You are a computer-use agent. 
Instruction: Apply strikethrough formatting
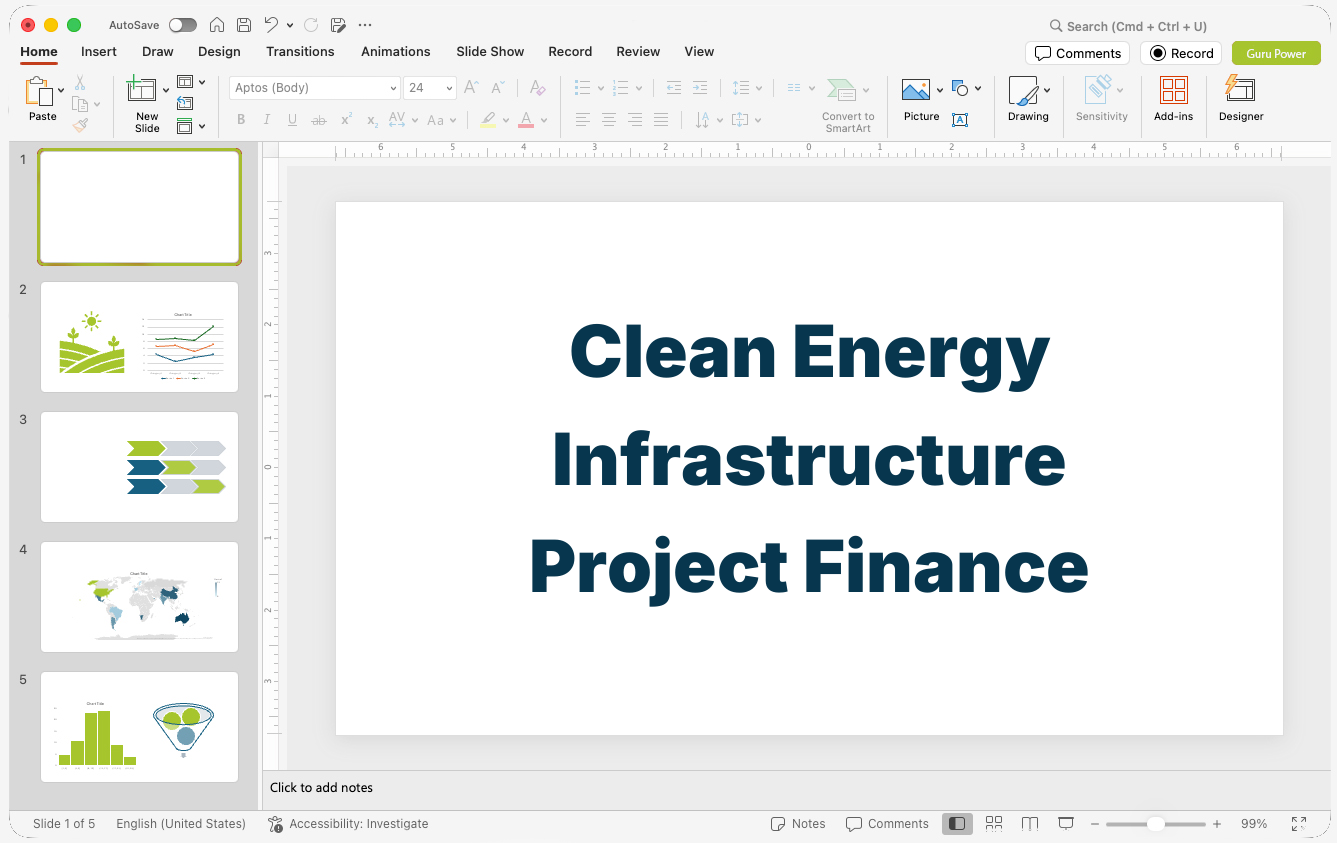click(x=318, y=120)
